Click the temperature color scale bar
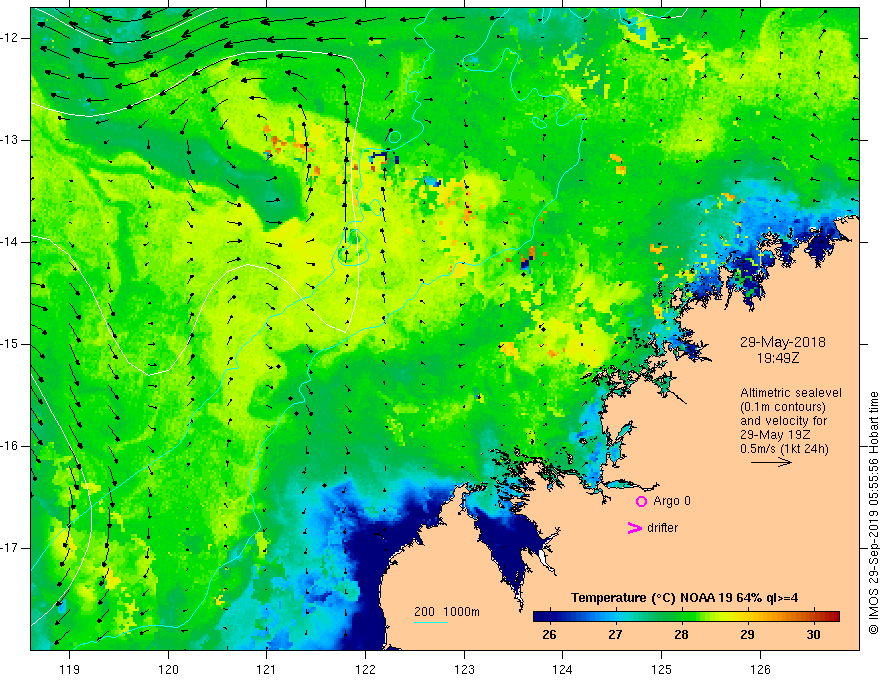Viewport: 880px width, 680px height. pyautogui.click(x=686, y=616)
